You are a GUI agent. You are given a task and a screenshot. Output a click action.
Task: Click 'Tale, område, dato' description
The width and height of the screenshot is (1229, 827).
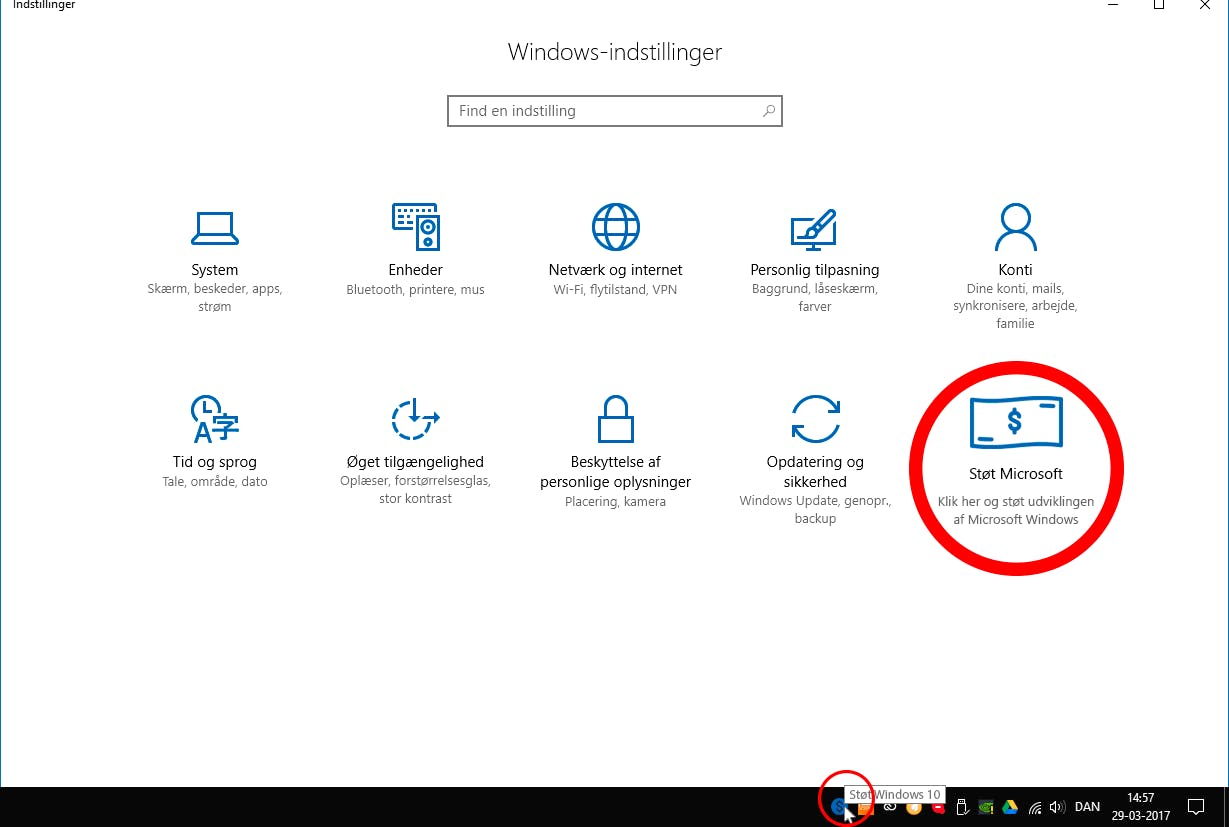point(214,482)
